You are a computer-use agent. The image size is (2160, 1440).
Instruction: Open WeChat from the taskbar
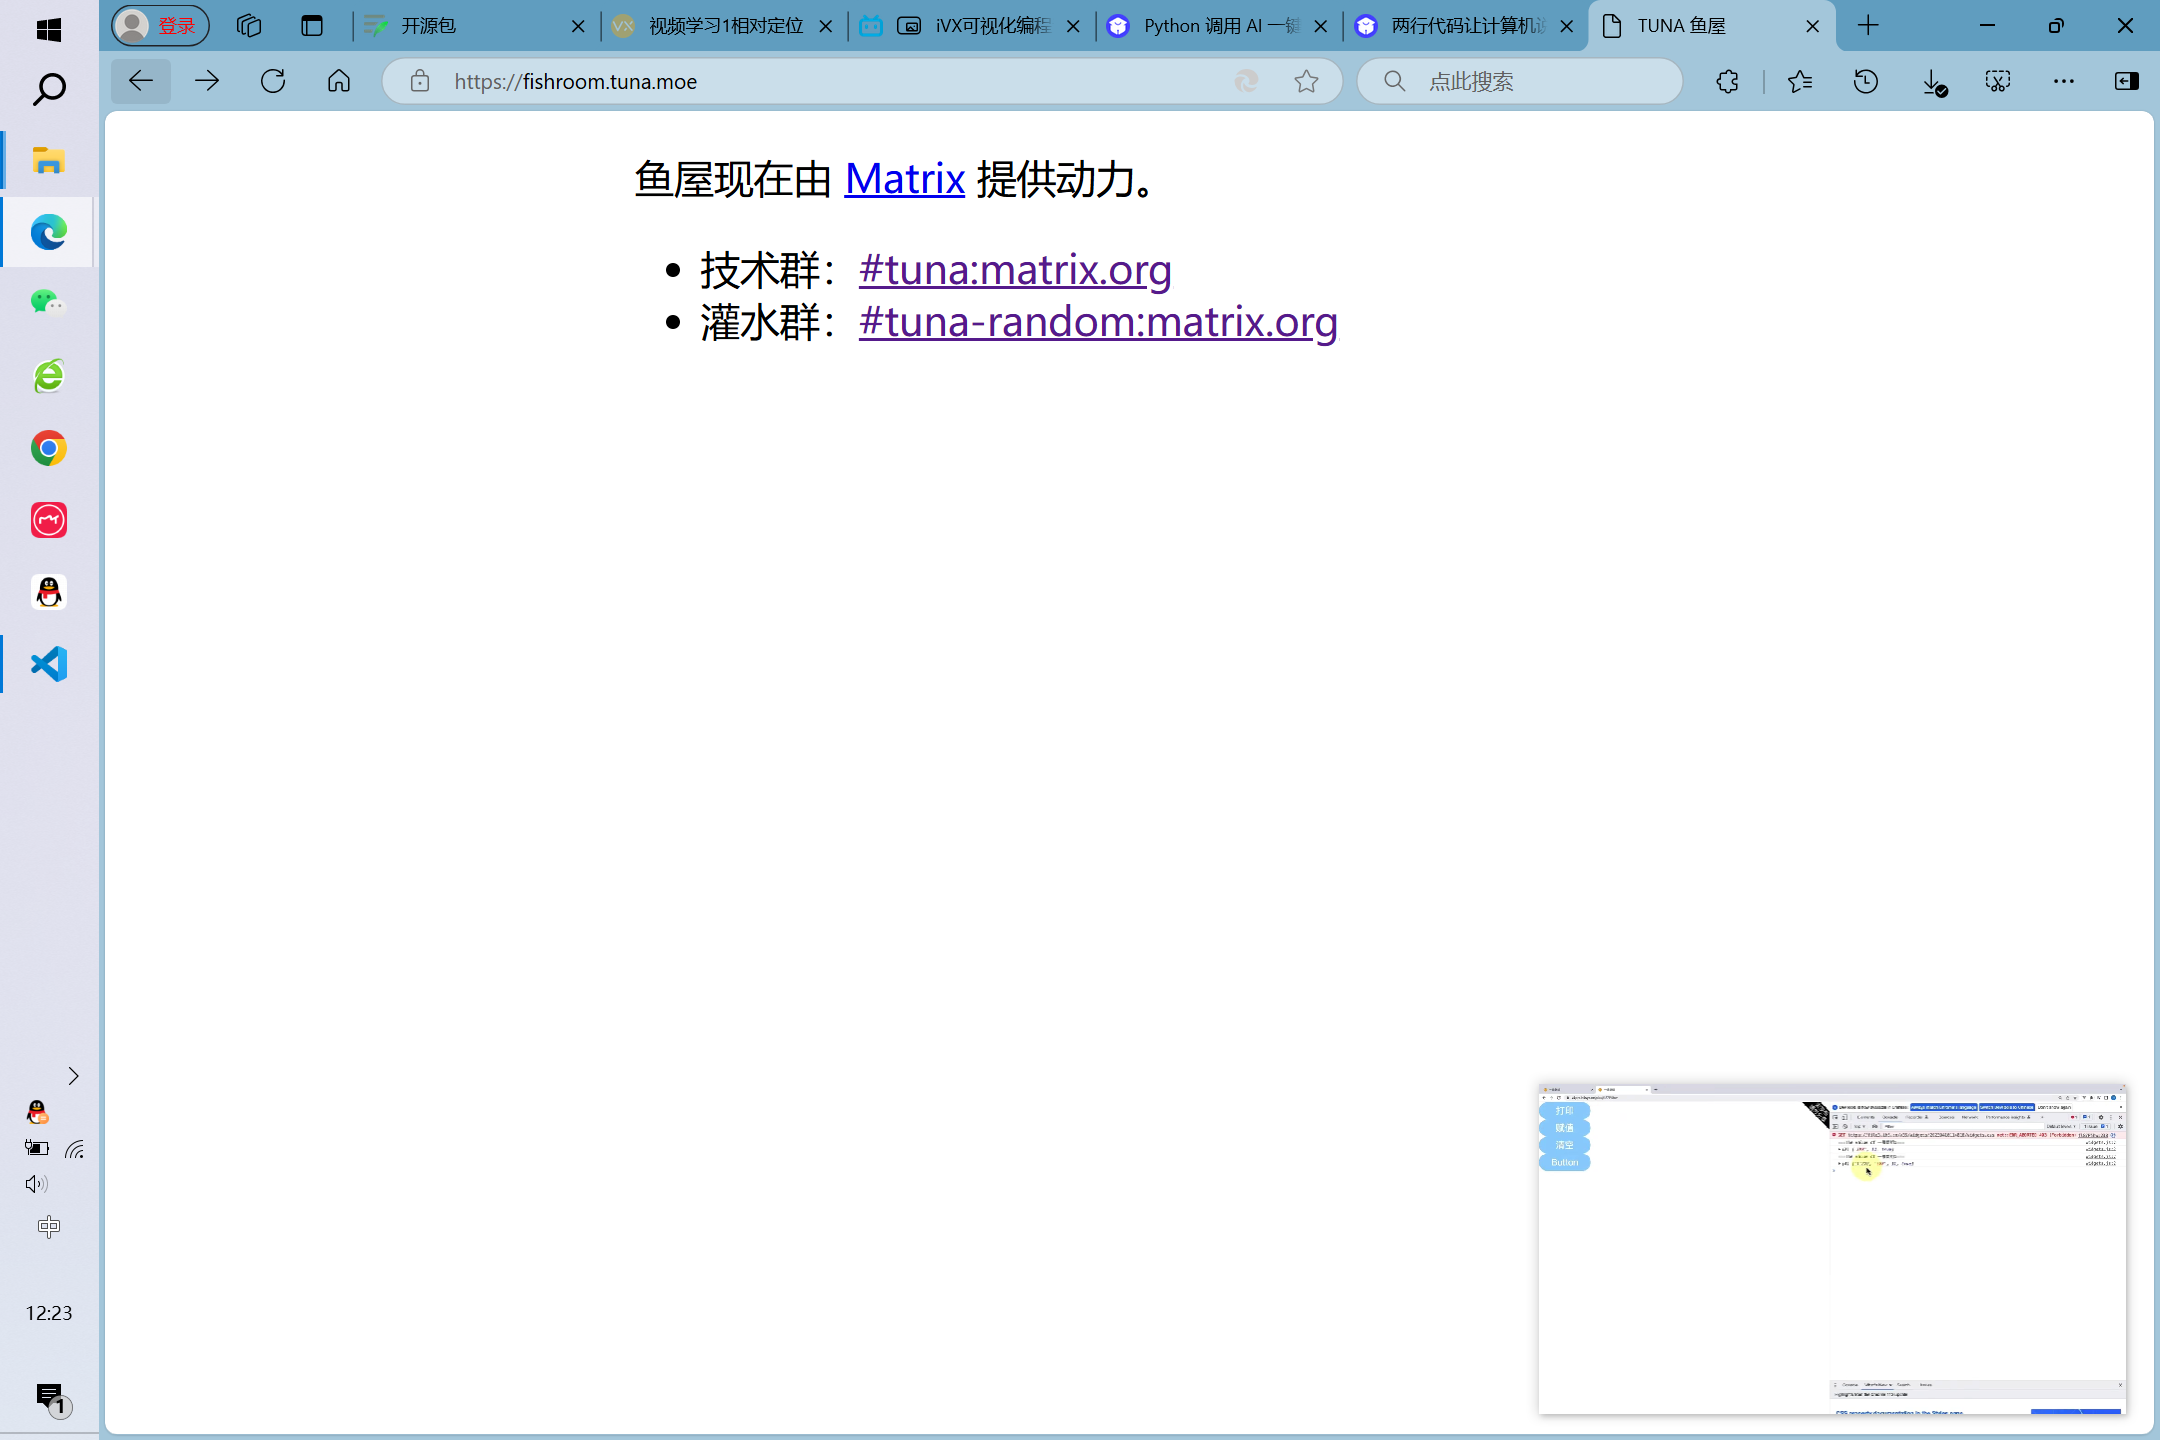48,303
